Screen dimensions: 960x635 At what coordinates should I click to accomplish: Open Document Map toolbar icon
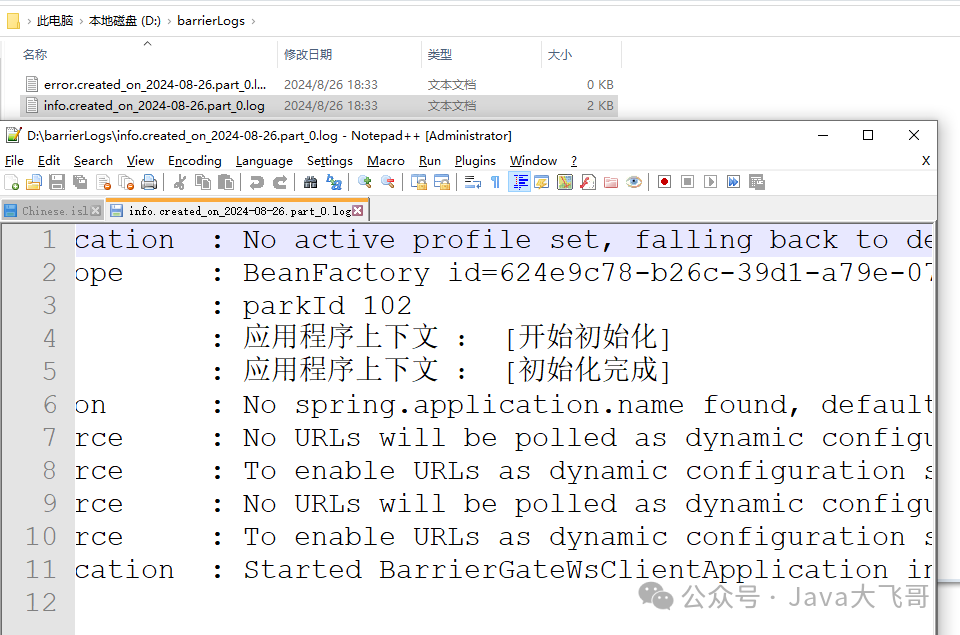(x=565, y=182)
